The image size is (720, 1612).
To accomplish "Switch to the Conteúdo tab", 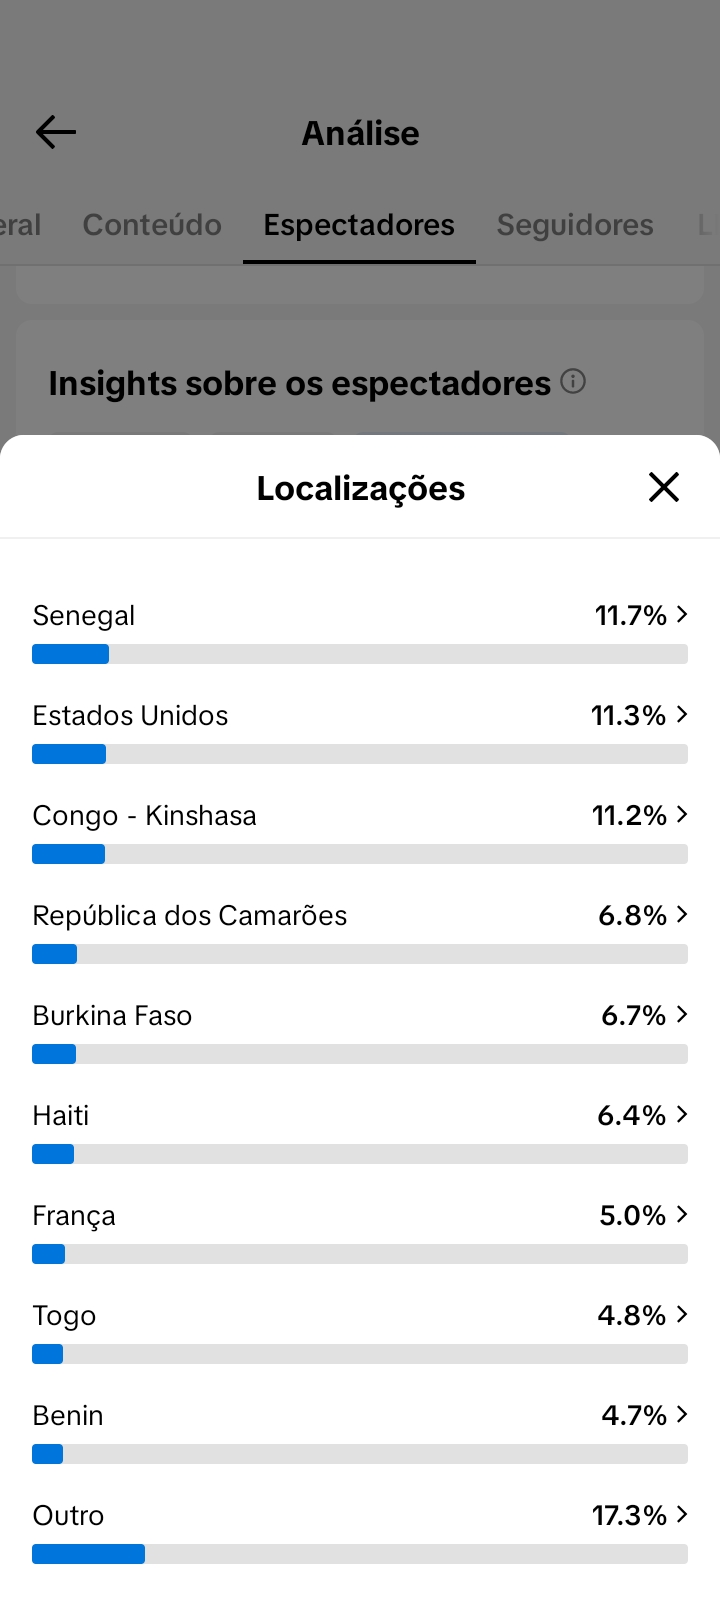I will pyautogui.click(x=152, y=225).
